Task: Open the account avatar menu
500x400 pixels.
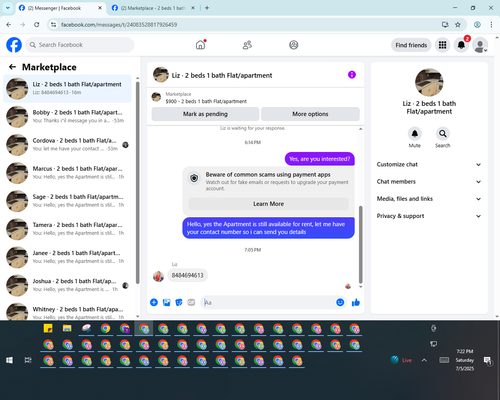Action: (480, 45)
